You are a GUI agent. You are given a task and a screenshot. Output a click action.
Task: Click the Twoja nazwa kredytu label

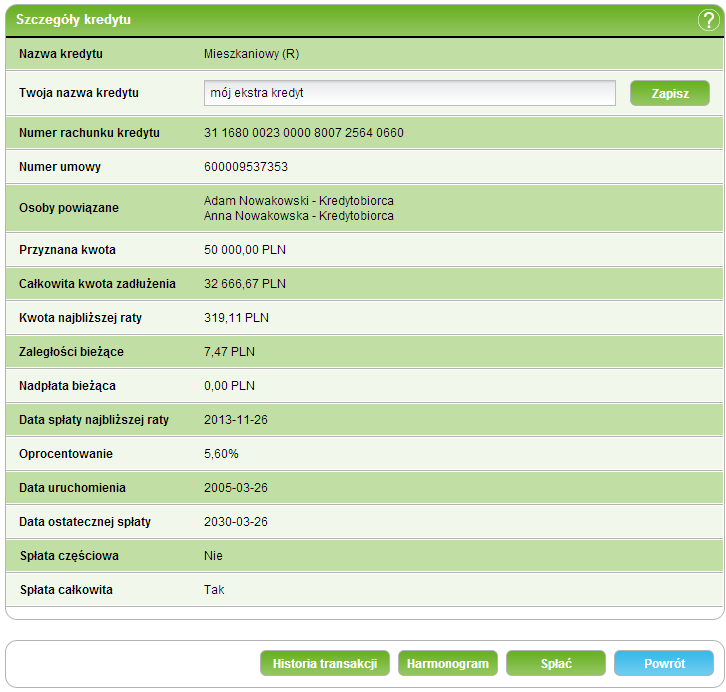(x=79, y=93)
